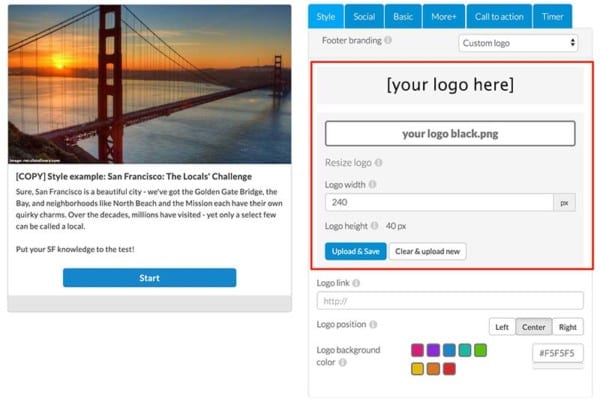600x399 pixels.
Task: Click the Upload & Save button
Action: tap(355, 251)
